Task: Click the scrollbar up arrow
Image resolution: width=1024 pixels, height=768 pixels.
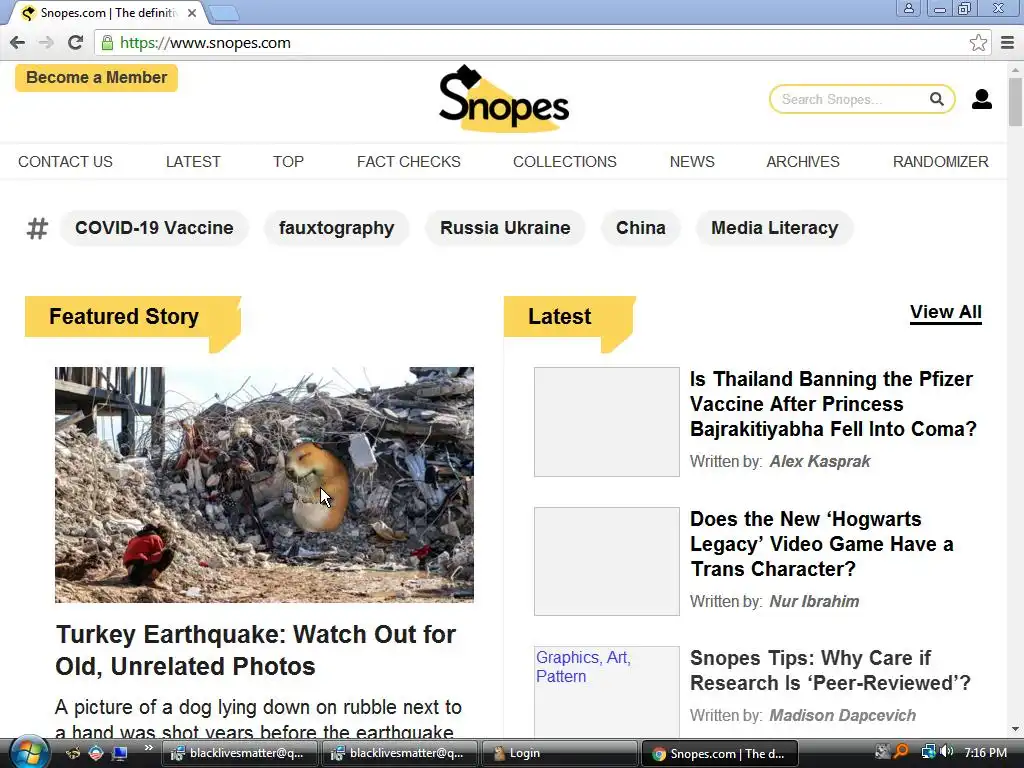Action: point(1015,69)
